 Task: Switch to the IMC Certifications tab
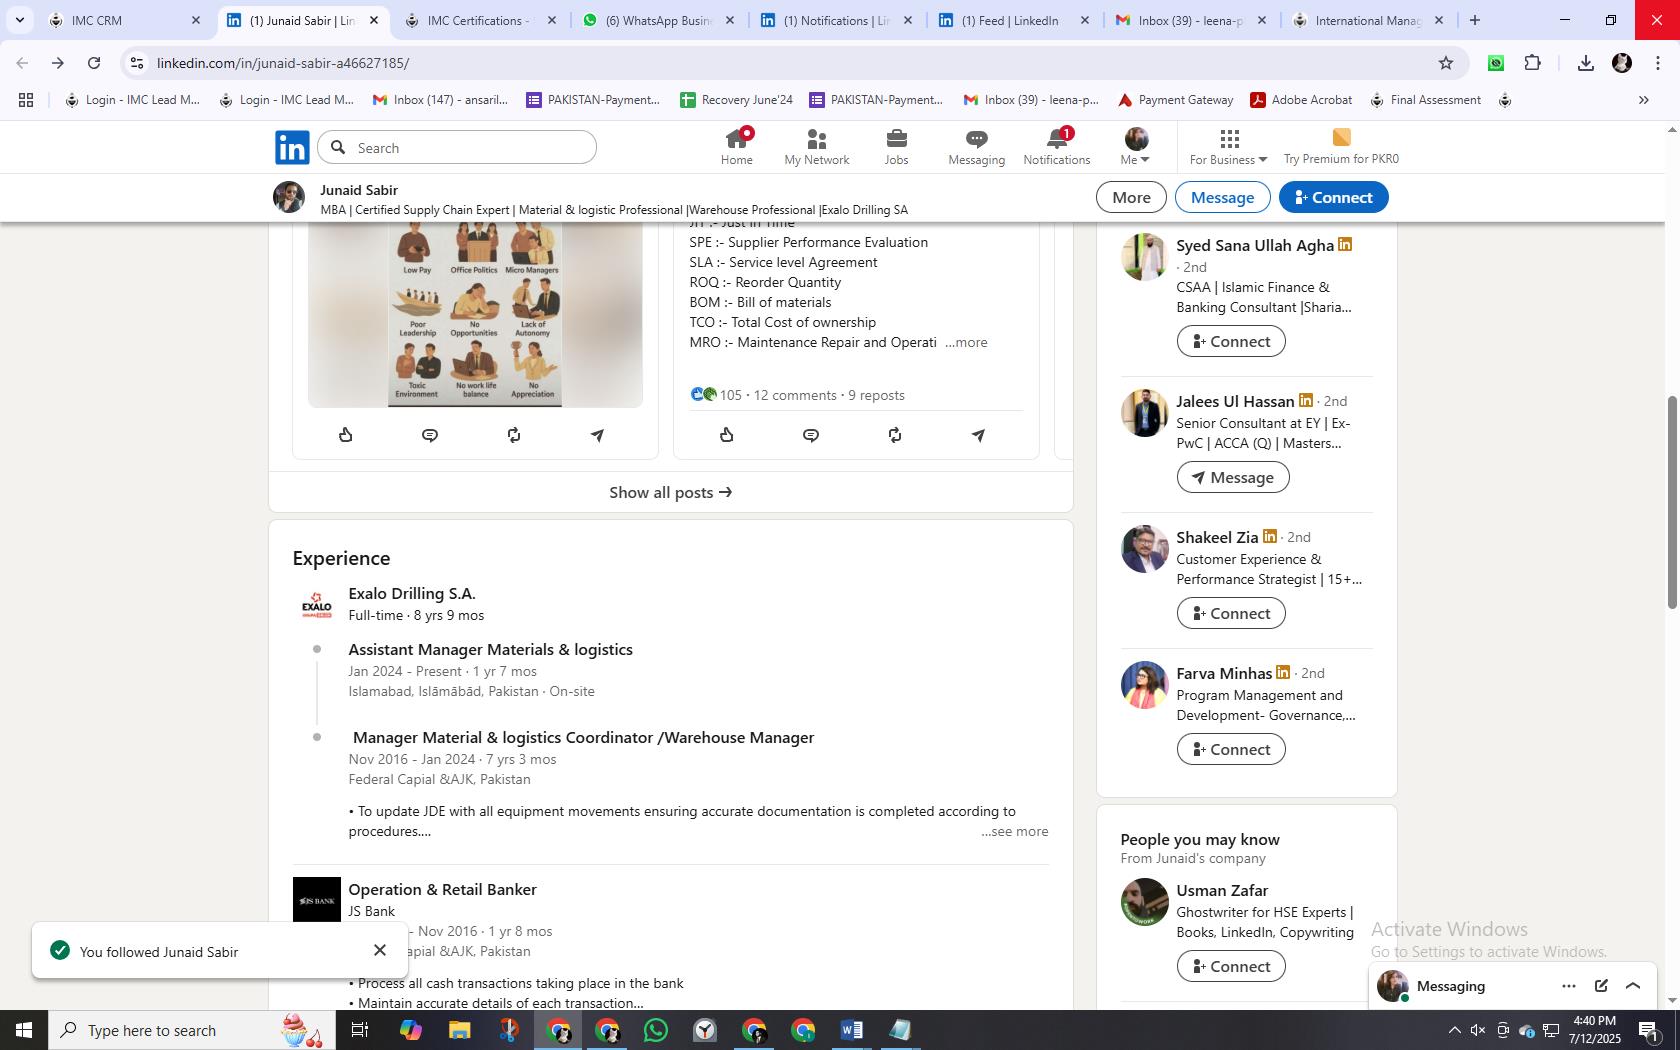tap(481, 20)
